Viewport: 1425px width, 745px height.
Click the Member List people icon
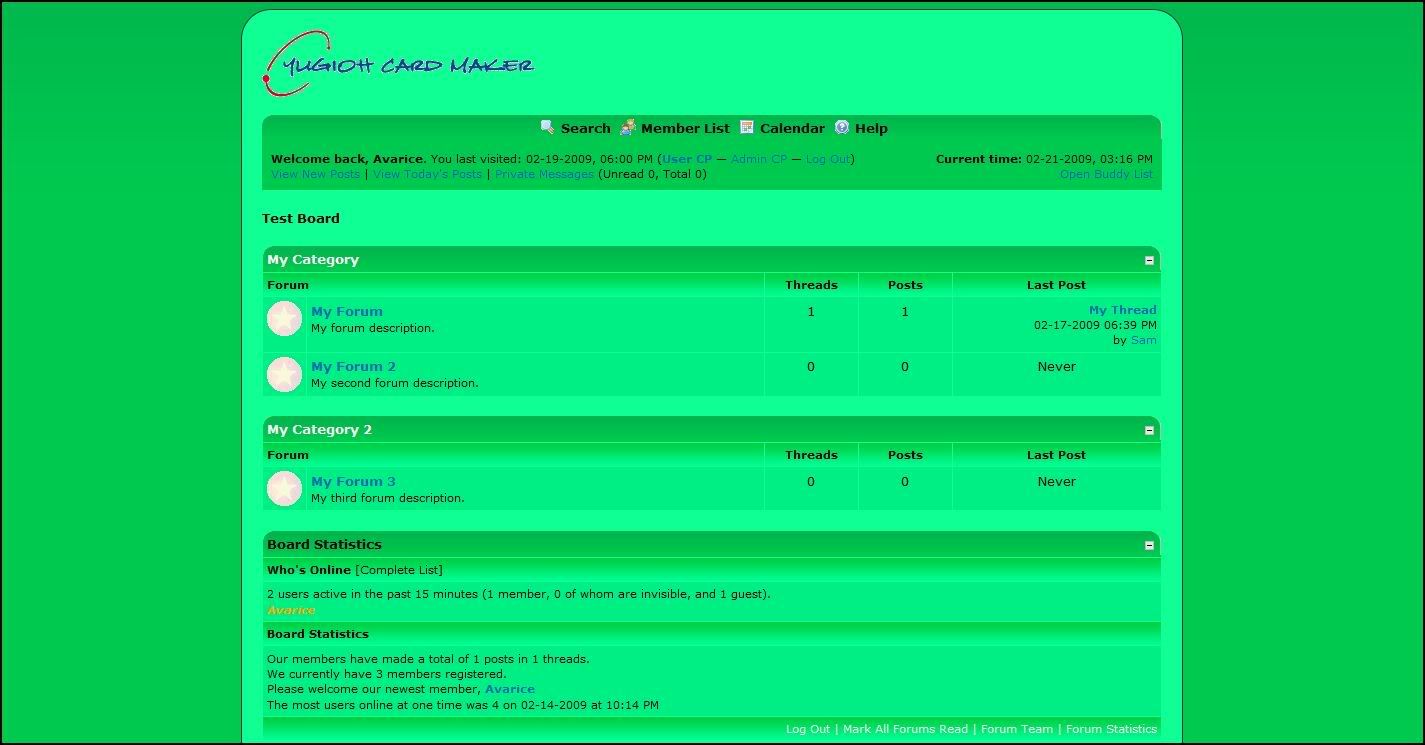(x=627, y=127)
